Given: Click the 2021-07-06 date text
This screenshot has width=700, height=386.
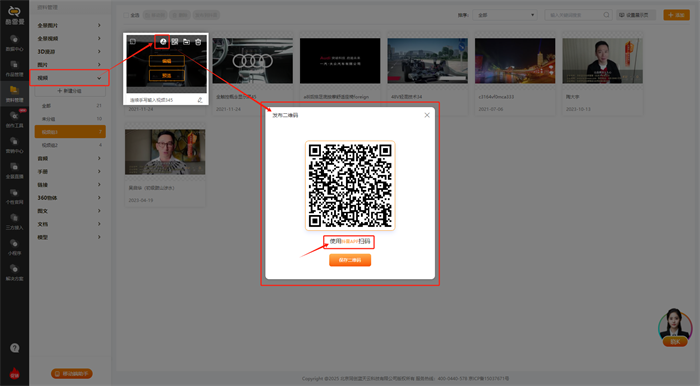Looking at the screenshot, I should click(491, 109).
